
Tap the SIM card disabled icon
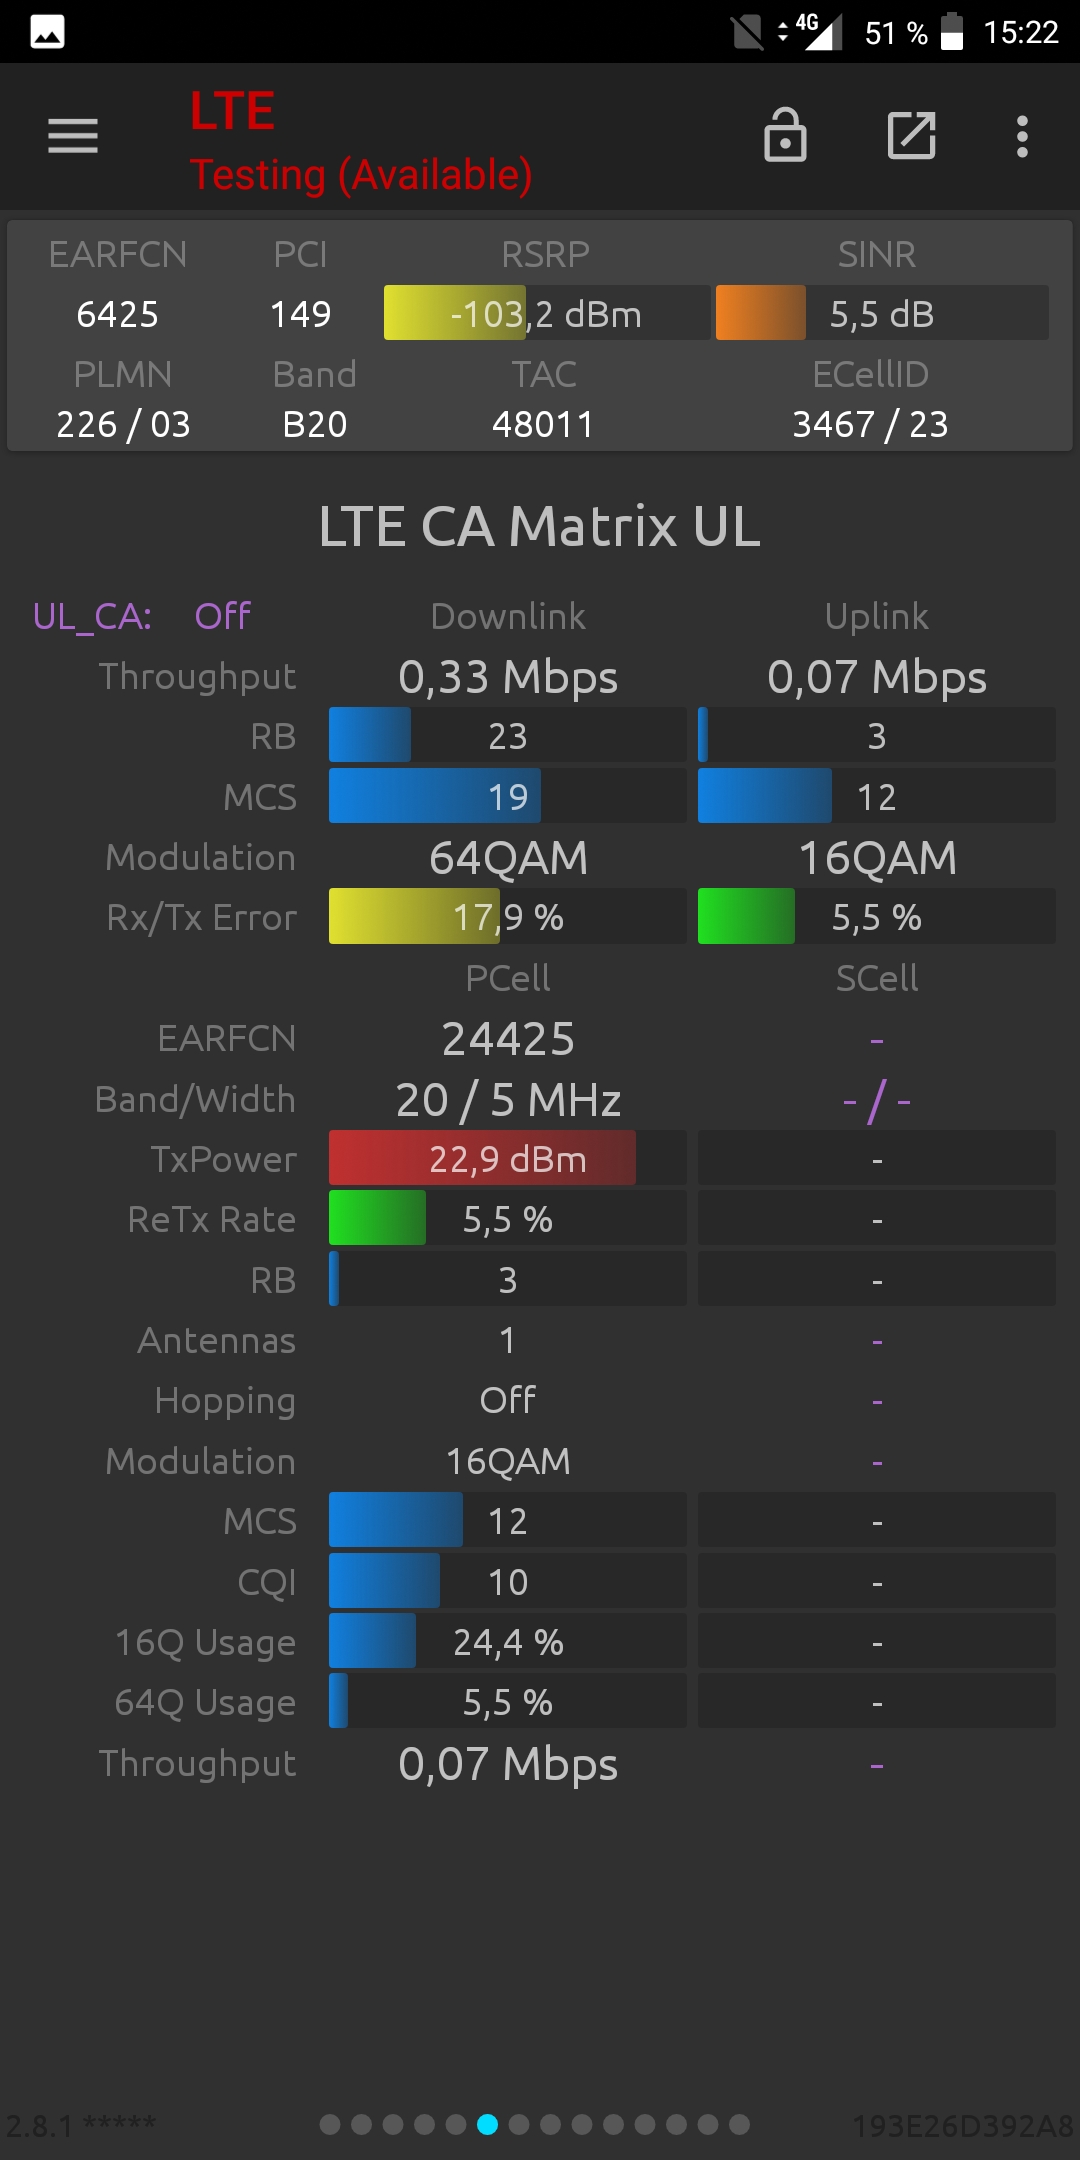747,32
